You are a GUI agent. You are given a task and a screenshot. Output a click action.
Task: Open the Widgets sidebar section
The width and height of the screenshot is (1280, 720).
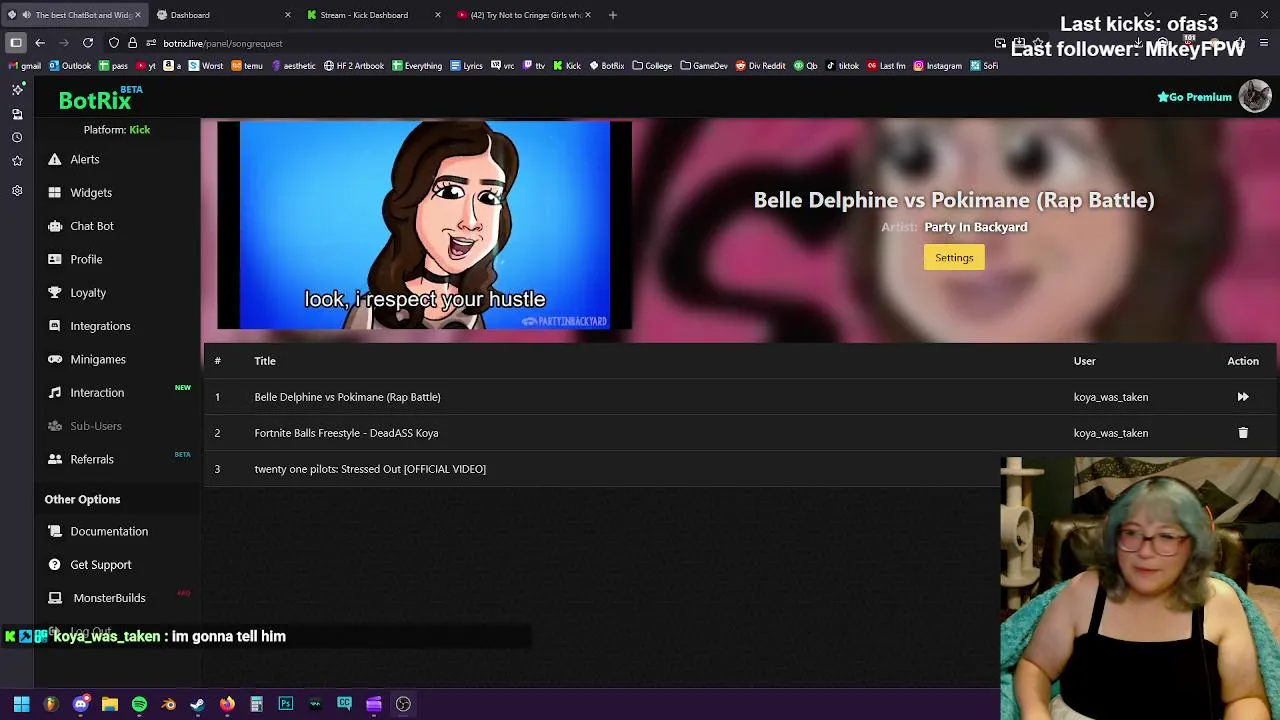[x=90, y=192]
